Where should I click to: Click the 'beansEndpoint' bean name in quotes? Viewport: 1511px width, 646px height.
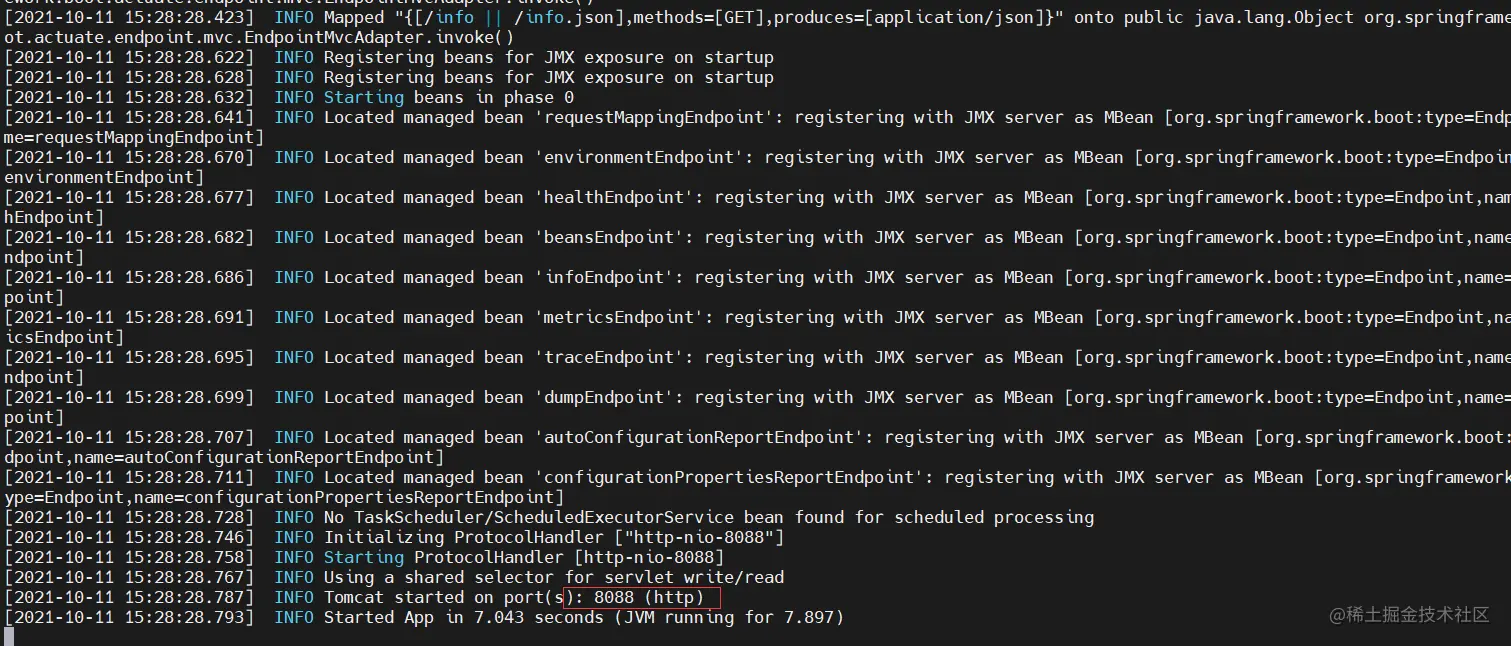tap(608, 238)
